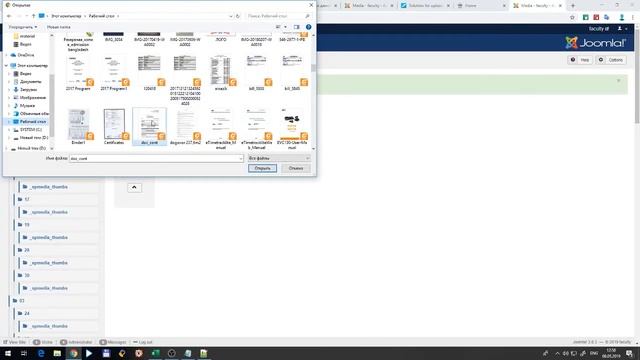Open Joomla Options button

611,60
